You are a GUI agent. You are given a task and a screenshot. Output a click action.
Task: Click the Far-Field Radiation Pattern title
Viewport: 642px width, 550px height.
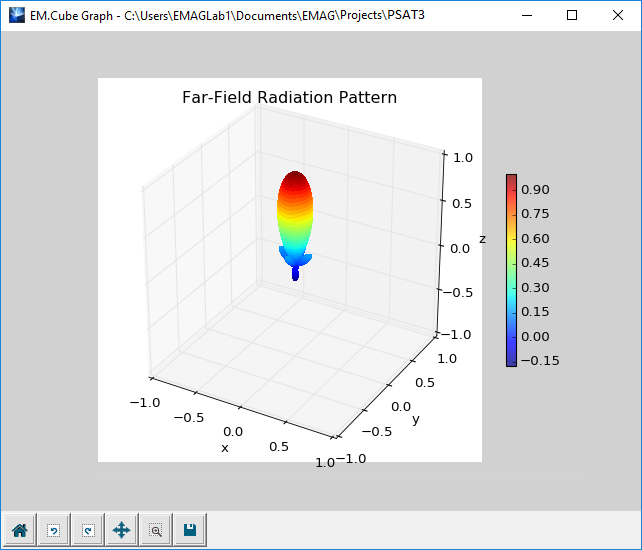pos(289,98)
